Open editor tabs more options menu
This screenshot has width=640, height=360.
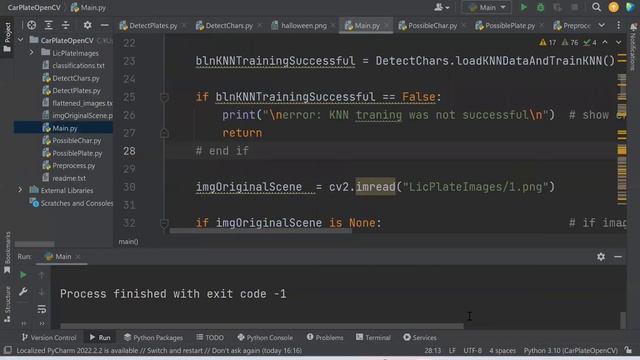[619, 25]
